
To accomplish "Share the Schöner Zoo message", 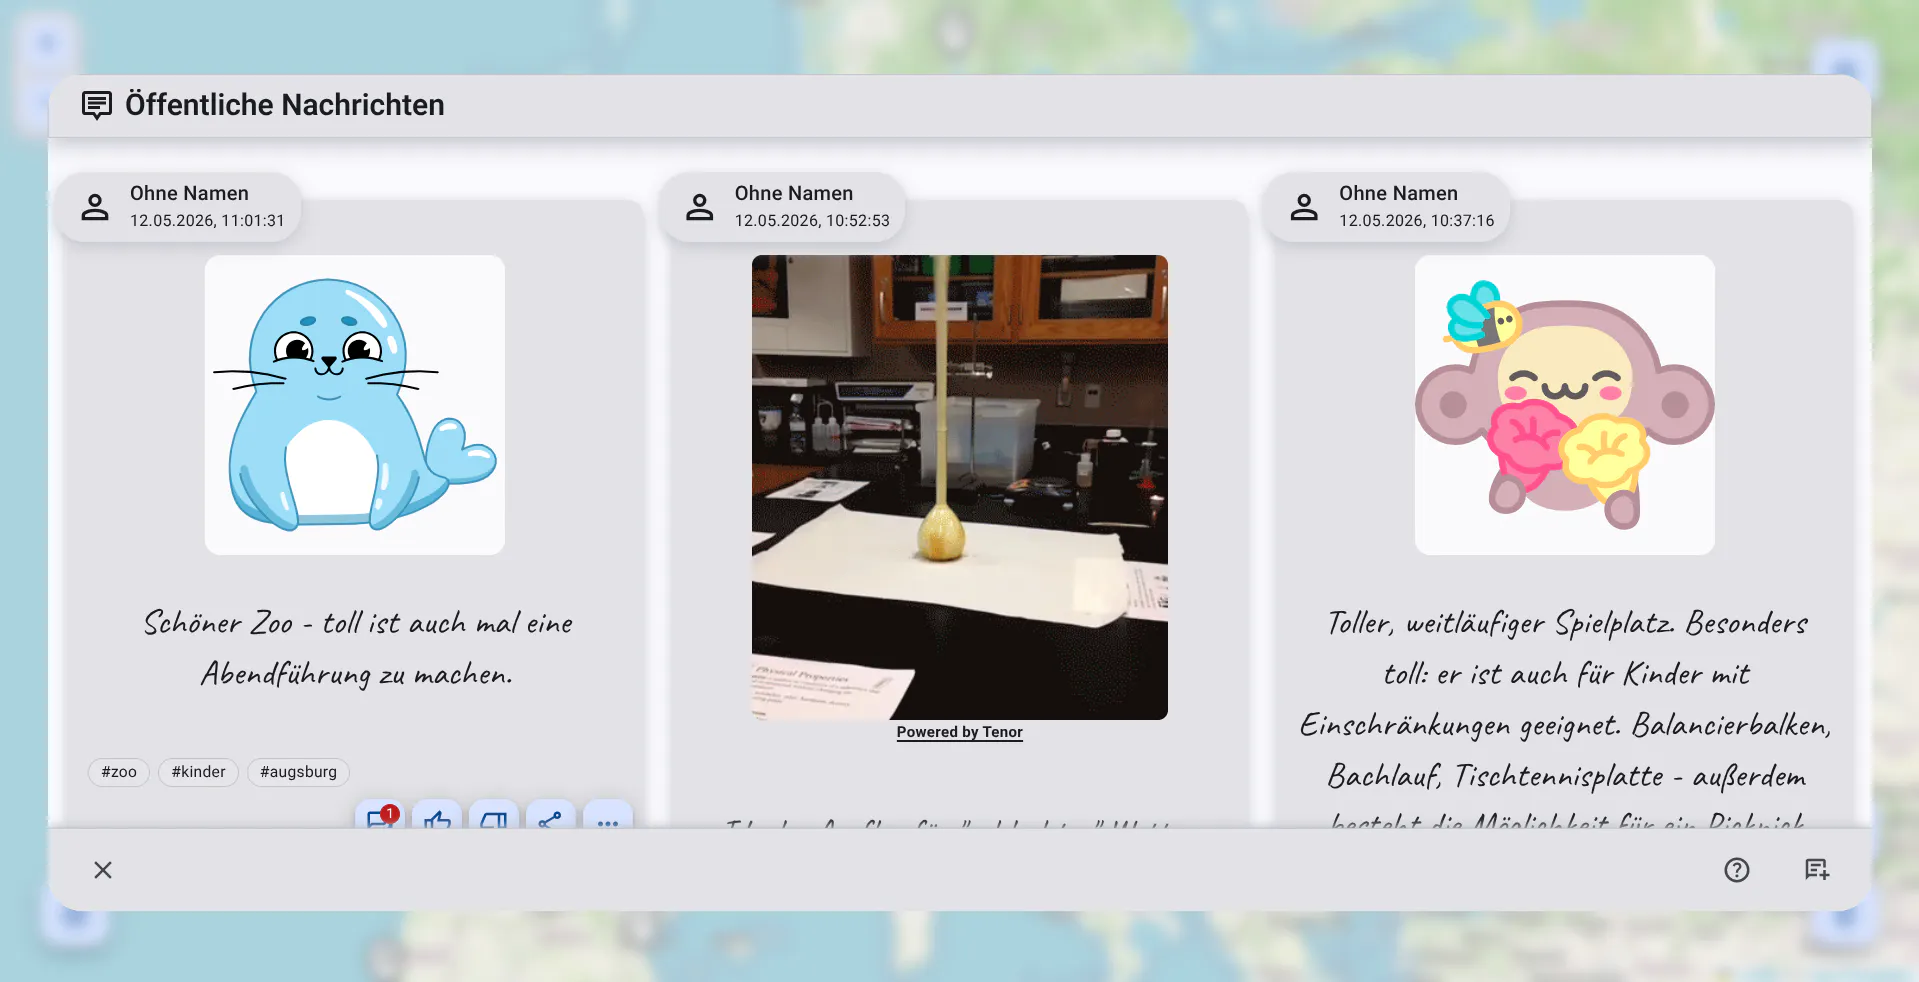I will click(x=550, y=815).
